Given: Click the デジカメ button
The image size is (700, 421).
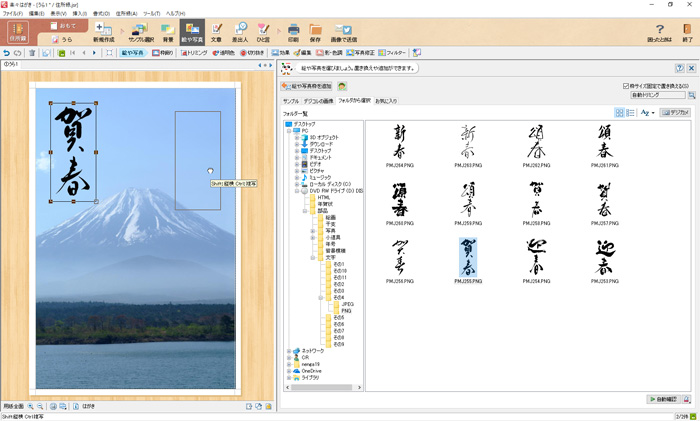Looking at the screenshot, I should pyautogui.click(x=676, y=113).
